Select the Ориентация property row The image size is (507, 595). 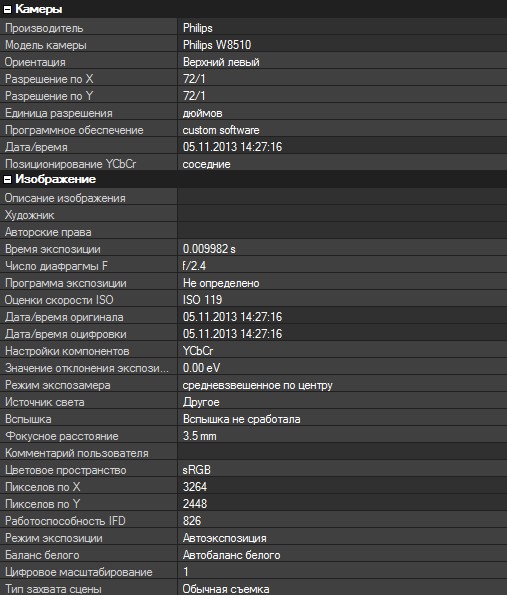254,62
